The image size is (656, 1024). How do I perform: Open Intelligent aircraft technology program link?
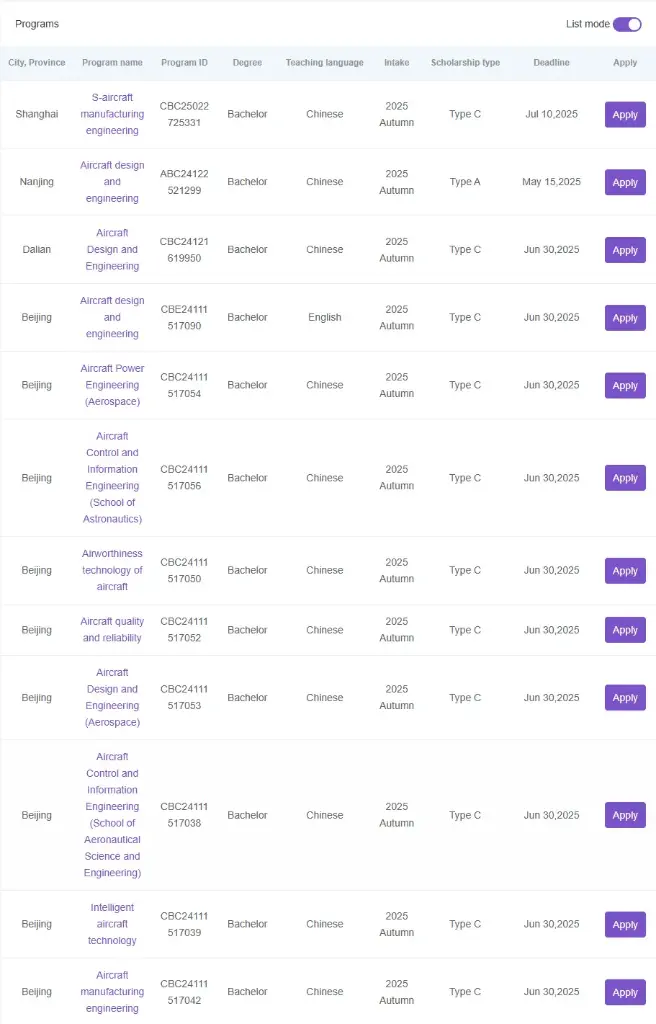[112, 923]
